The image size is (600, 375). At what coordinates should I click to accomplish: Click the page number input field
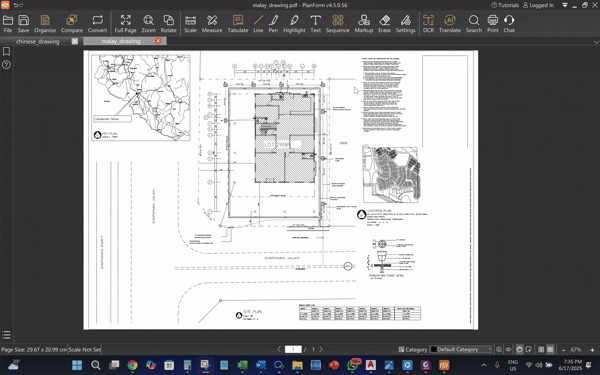tap(293, 349)
